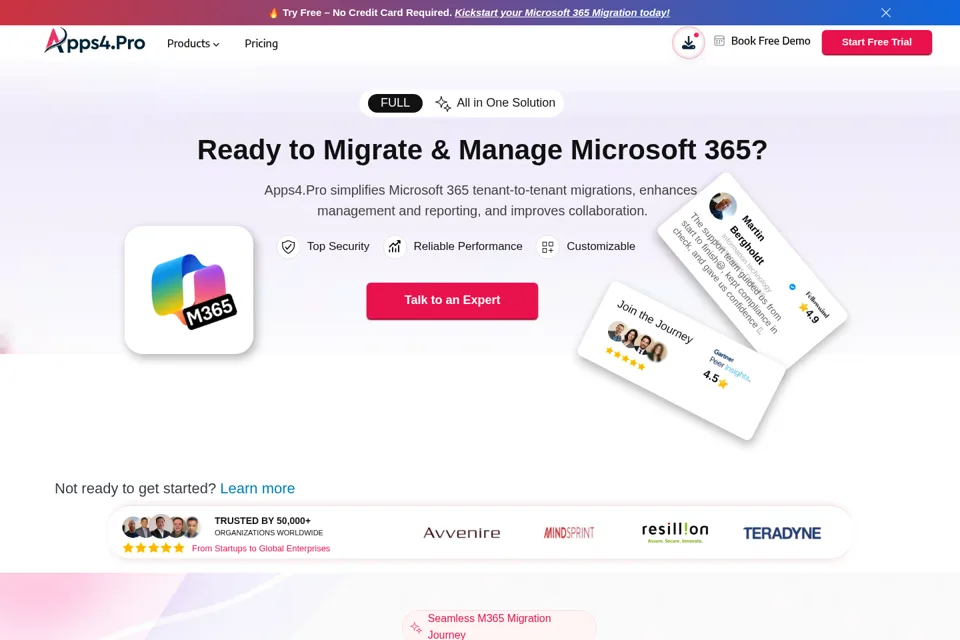Open Book Free Demo link
The width and height of the screenshot is (960, 640).
click(770, 41)
